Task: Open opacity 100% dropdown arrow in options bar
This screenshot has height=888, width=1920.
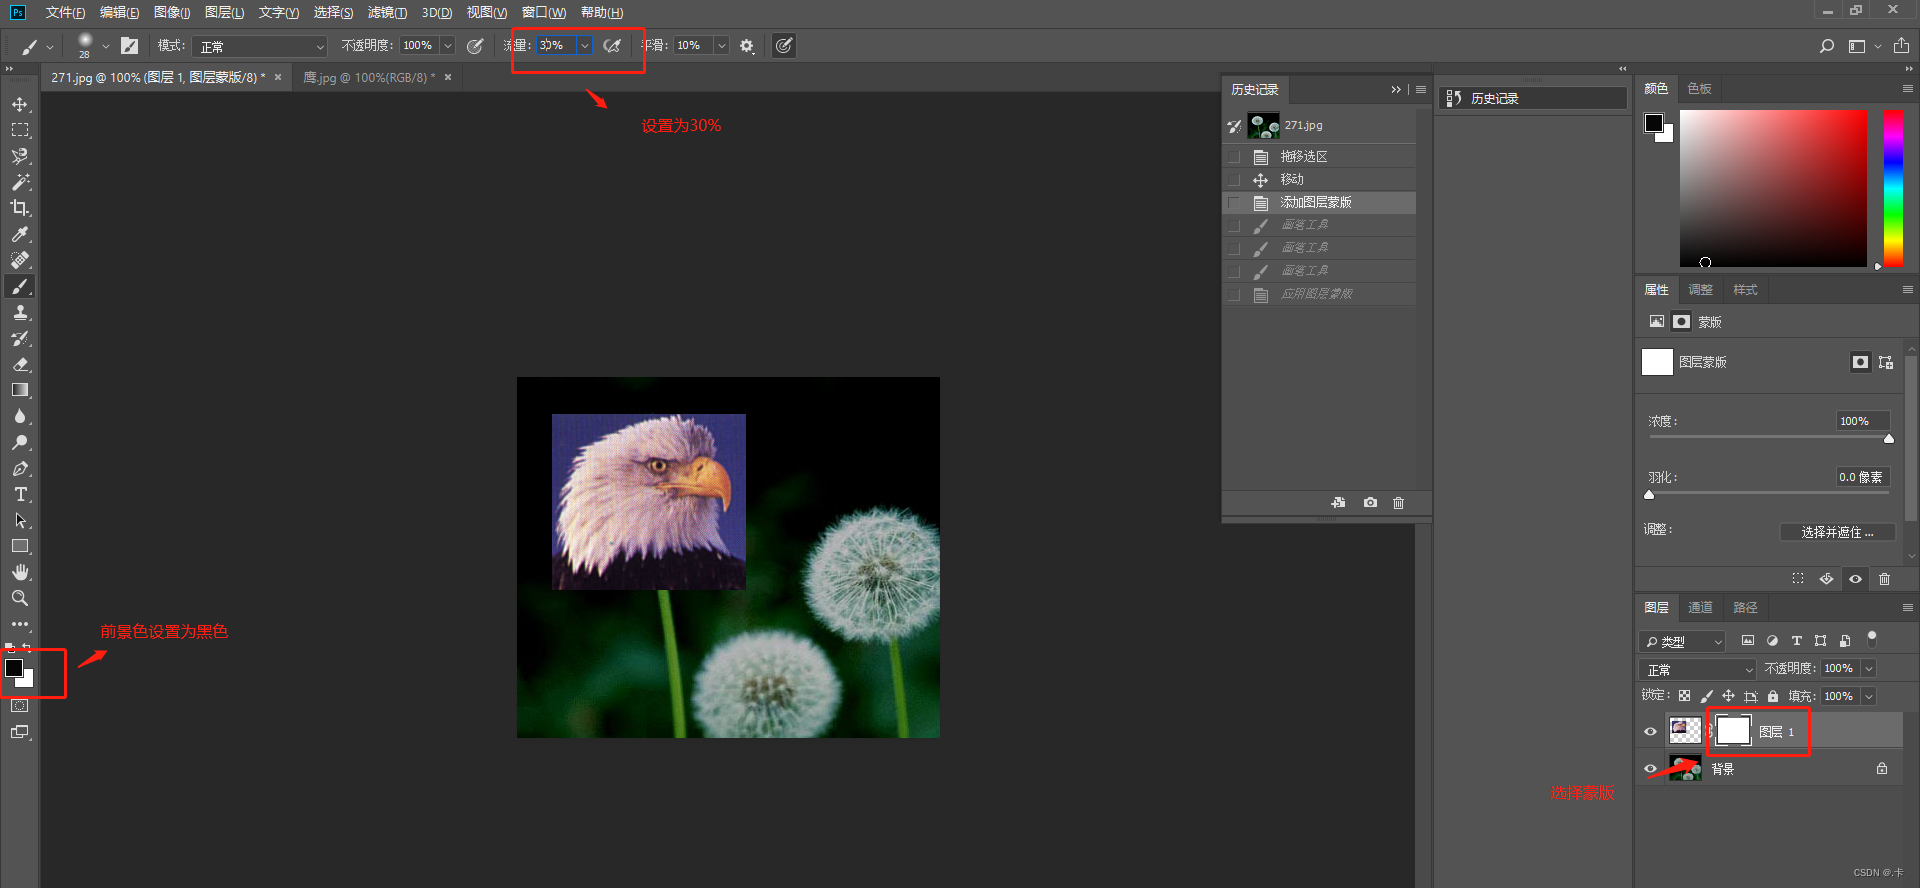Action: coord(448,46)
